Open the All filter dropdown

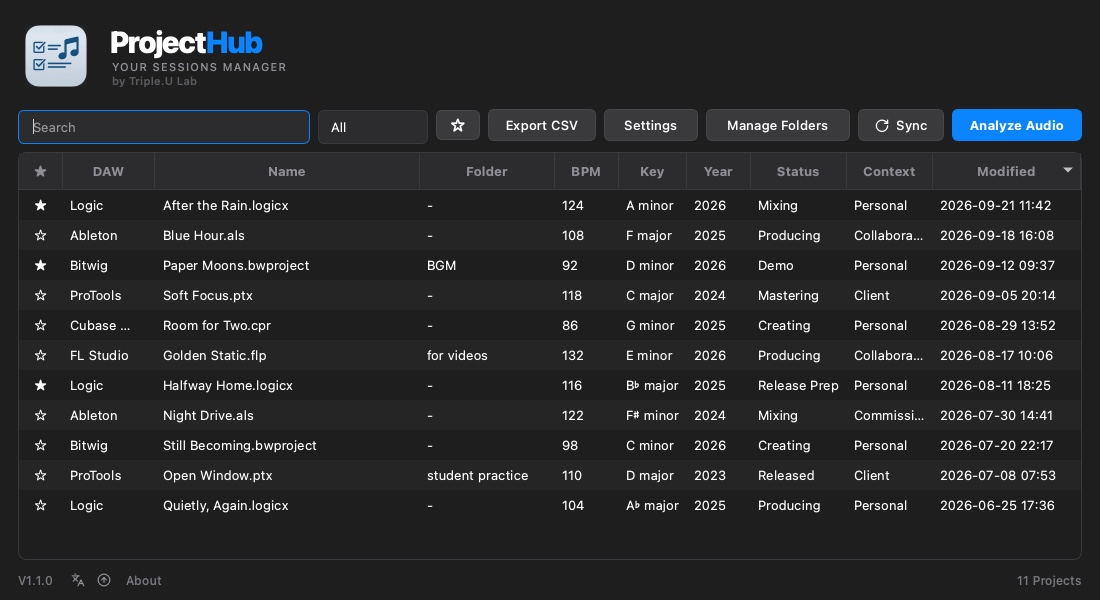tap(373, 127)
